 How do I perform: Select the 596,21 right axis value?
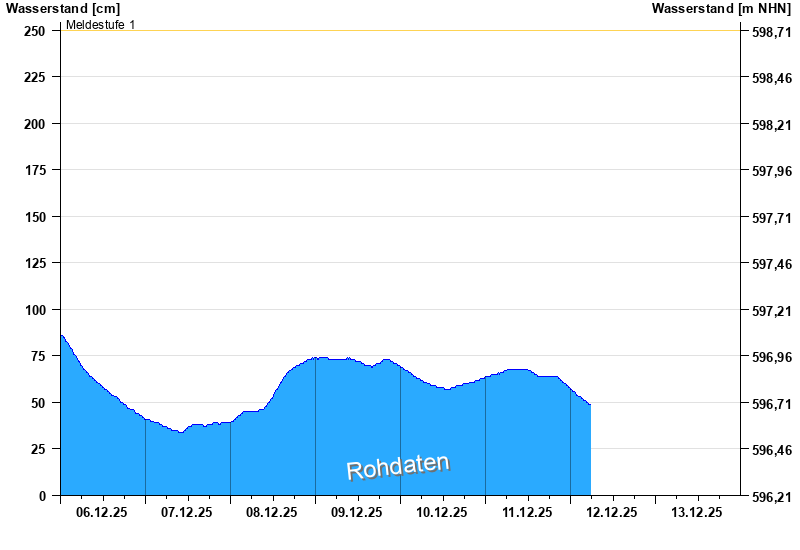click(x=771, y=497)
